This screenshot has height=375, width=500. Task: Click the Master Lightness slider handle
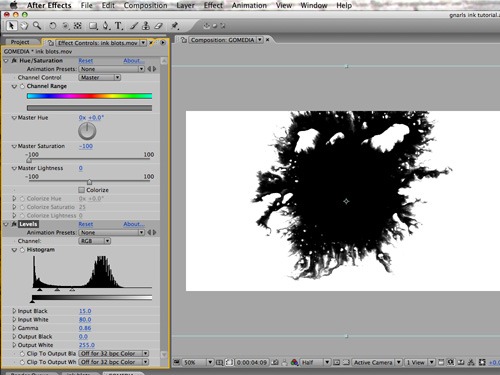89,182
